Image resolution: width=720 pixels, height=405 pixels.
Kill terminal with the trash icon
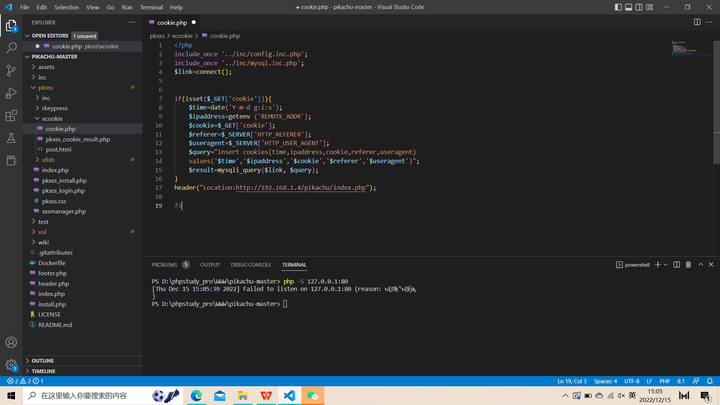(x=688, y=265)
